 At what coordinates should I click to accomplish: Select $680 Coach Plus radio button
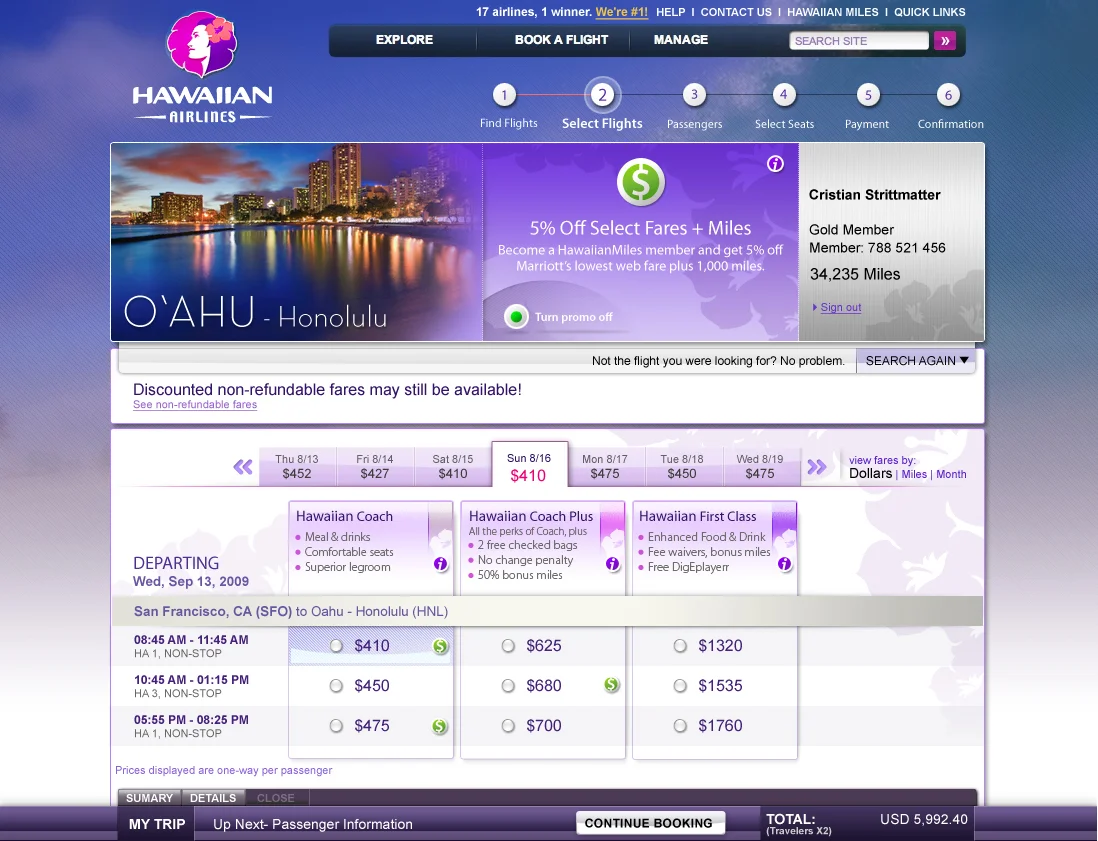click(508, 686)
